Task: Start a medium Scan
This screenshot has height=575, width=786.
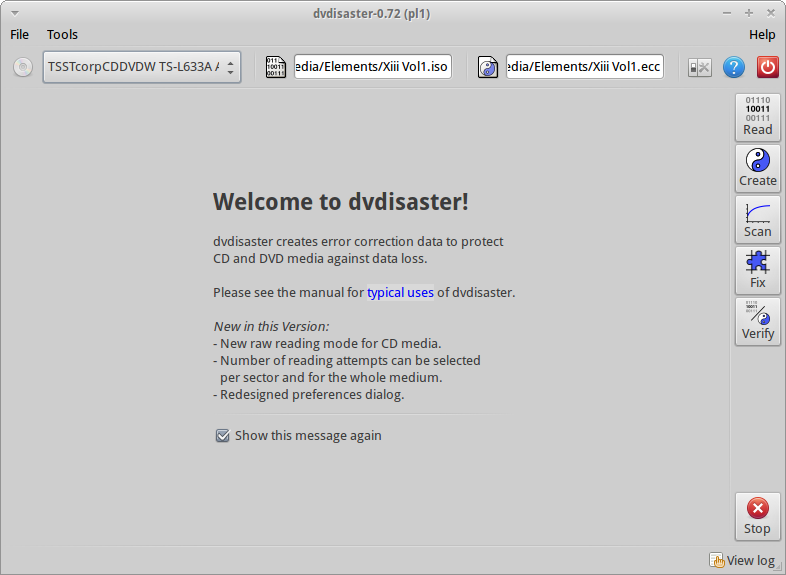Action: 757,219
